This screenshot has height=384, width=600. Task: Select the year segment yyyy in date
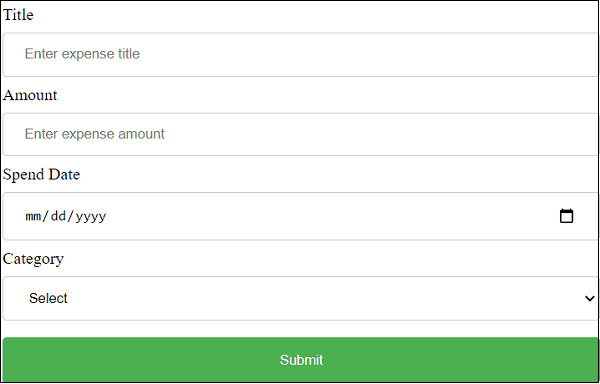click(x=91, y=217)
